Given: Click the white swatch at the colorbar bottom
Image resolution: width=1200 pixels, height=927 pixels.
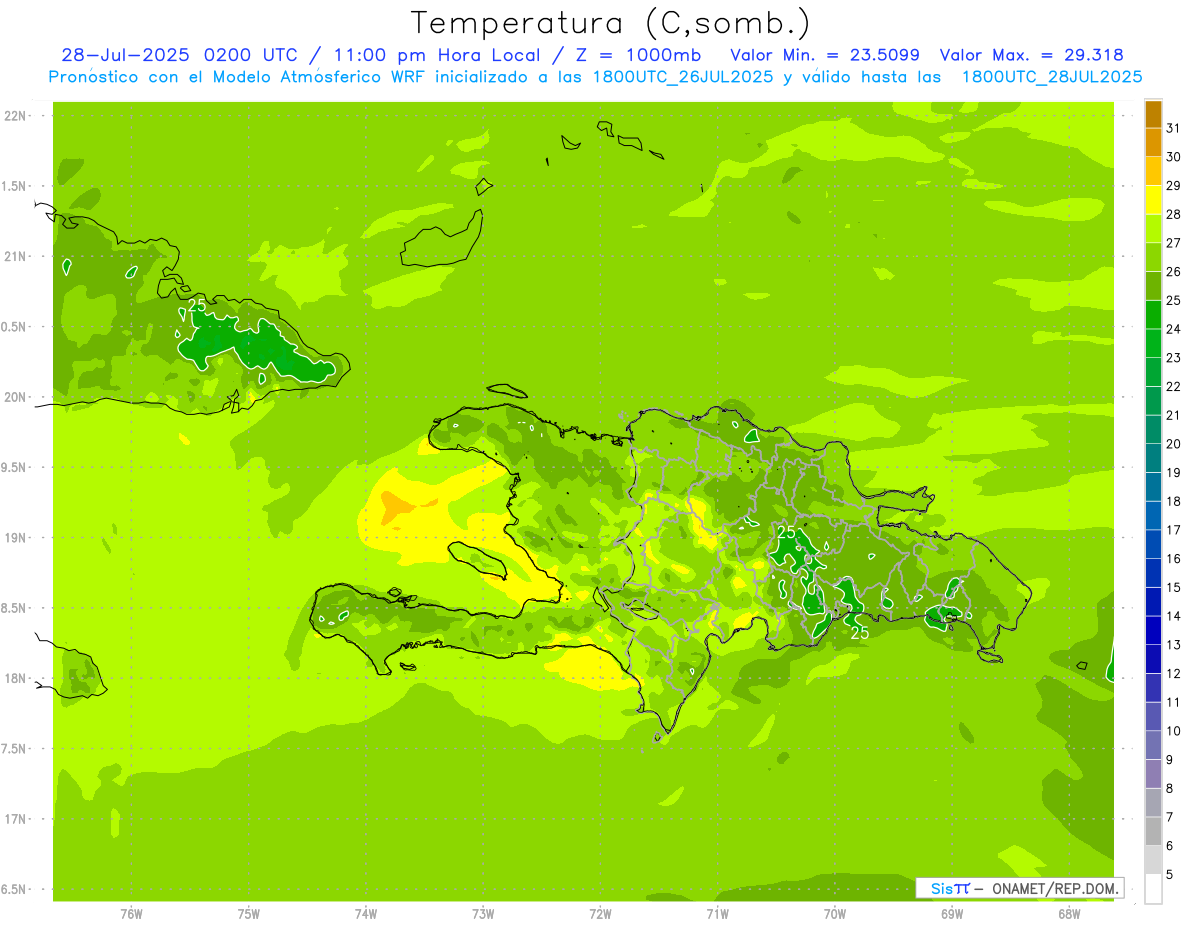Looking at the screenshot, I should 1153,888.
